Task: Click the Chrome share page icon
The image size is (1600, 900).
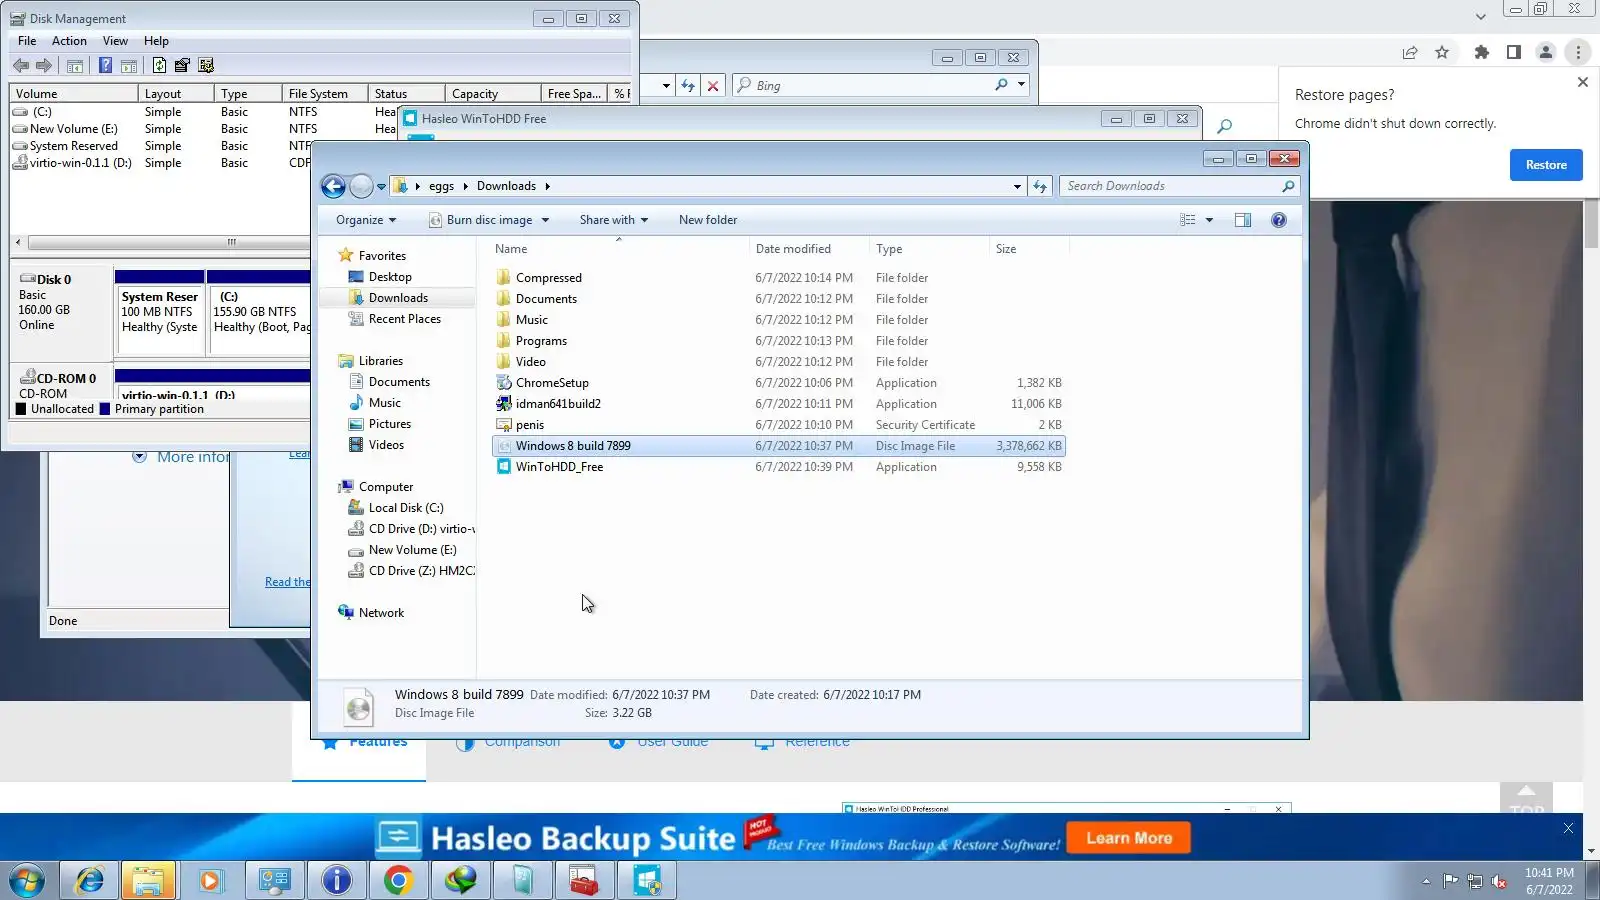Action: point(1410,52)
